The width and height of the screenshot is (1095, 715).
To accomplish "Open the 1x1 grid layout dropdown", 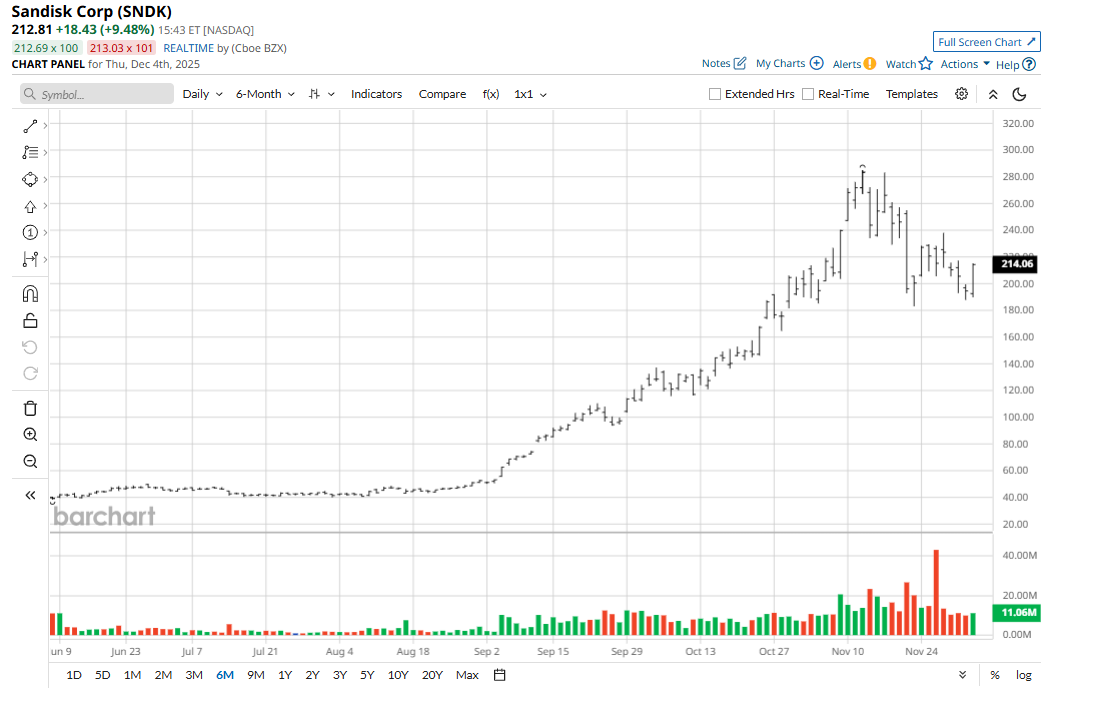I will pos(530,94).
